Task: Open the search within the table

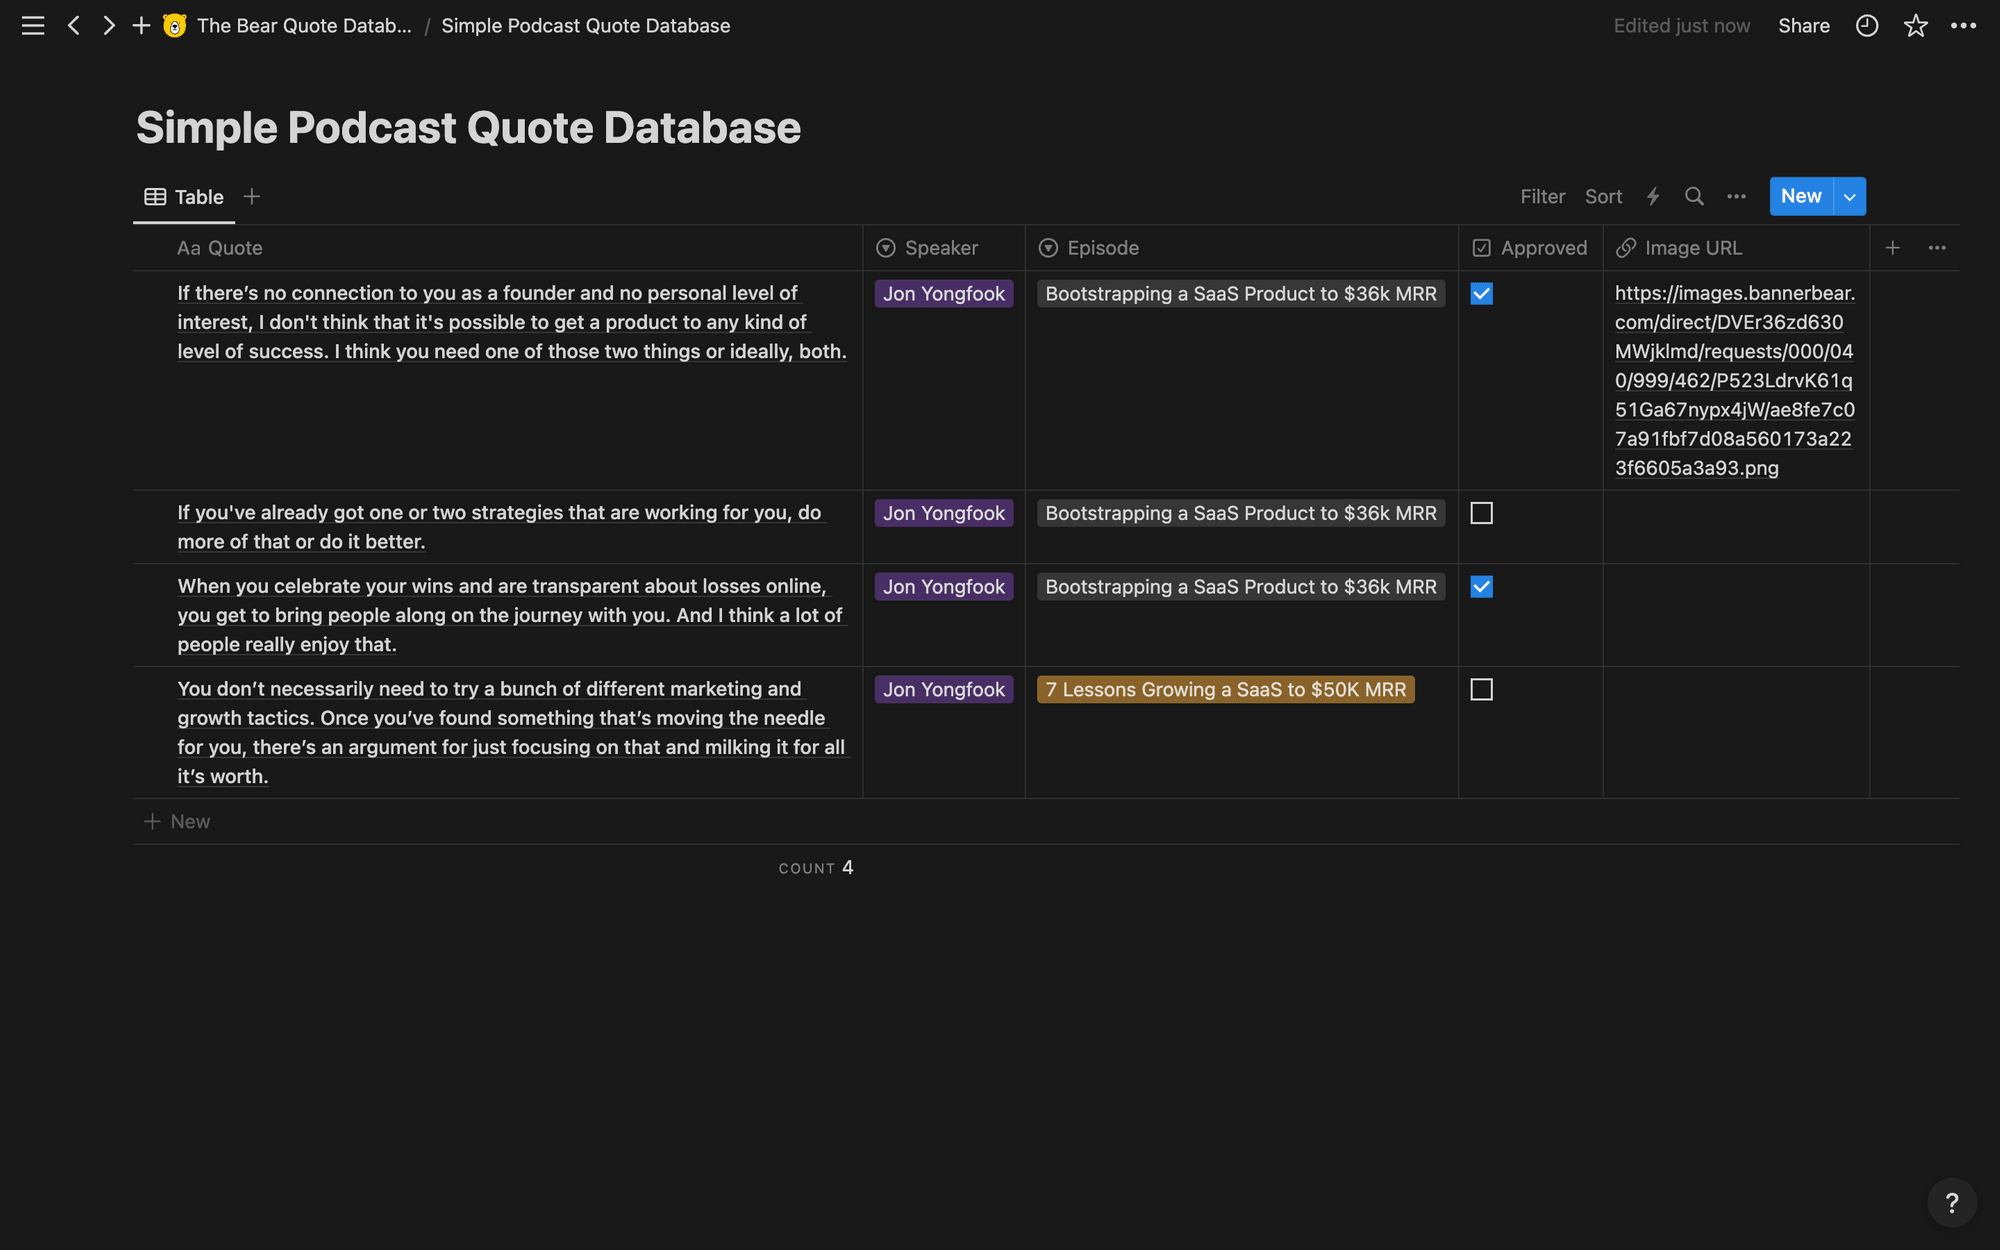Action: [x=1694, y=196]
